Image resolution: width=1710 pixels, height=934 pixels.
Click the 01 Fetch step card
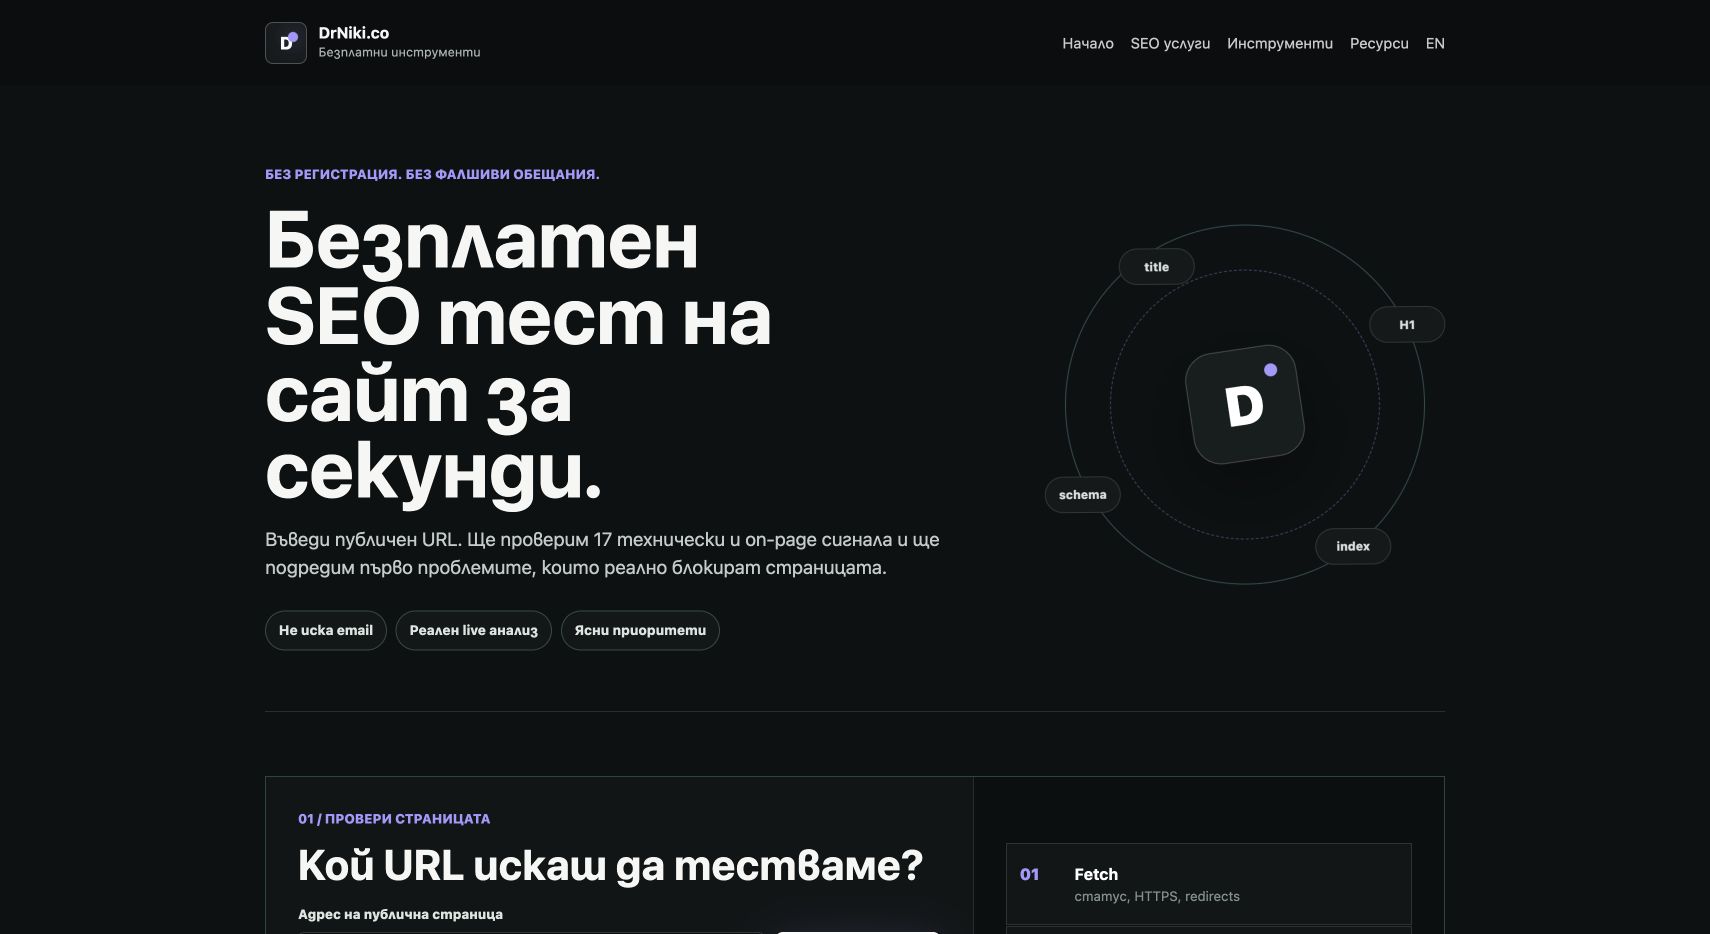[1209, 884]
